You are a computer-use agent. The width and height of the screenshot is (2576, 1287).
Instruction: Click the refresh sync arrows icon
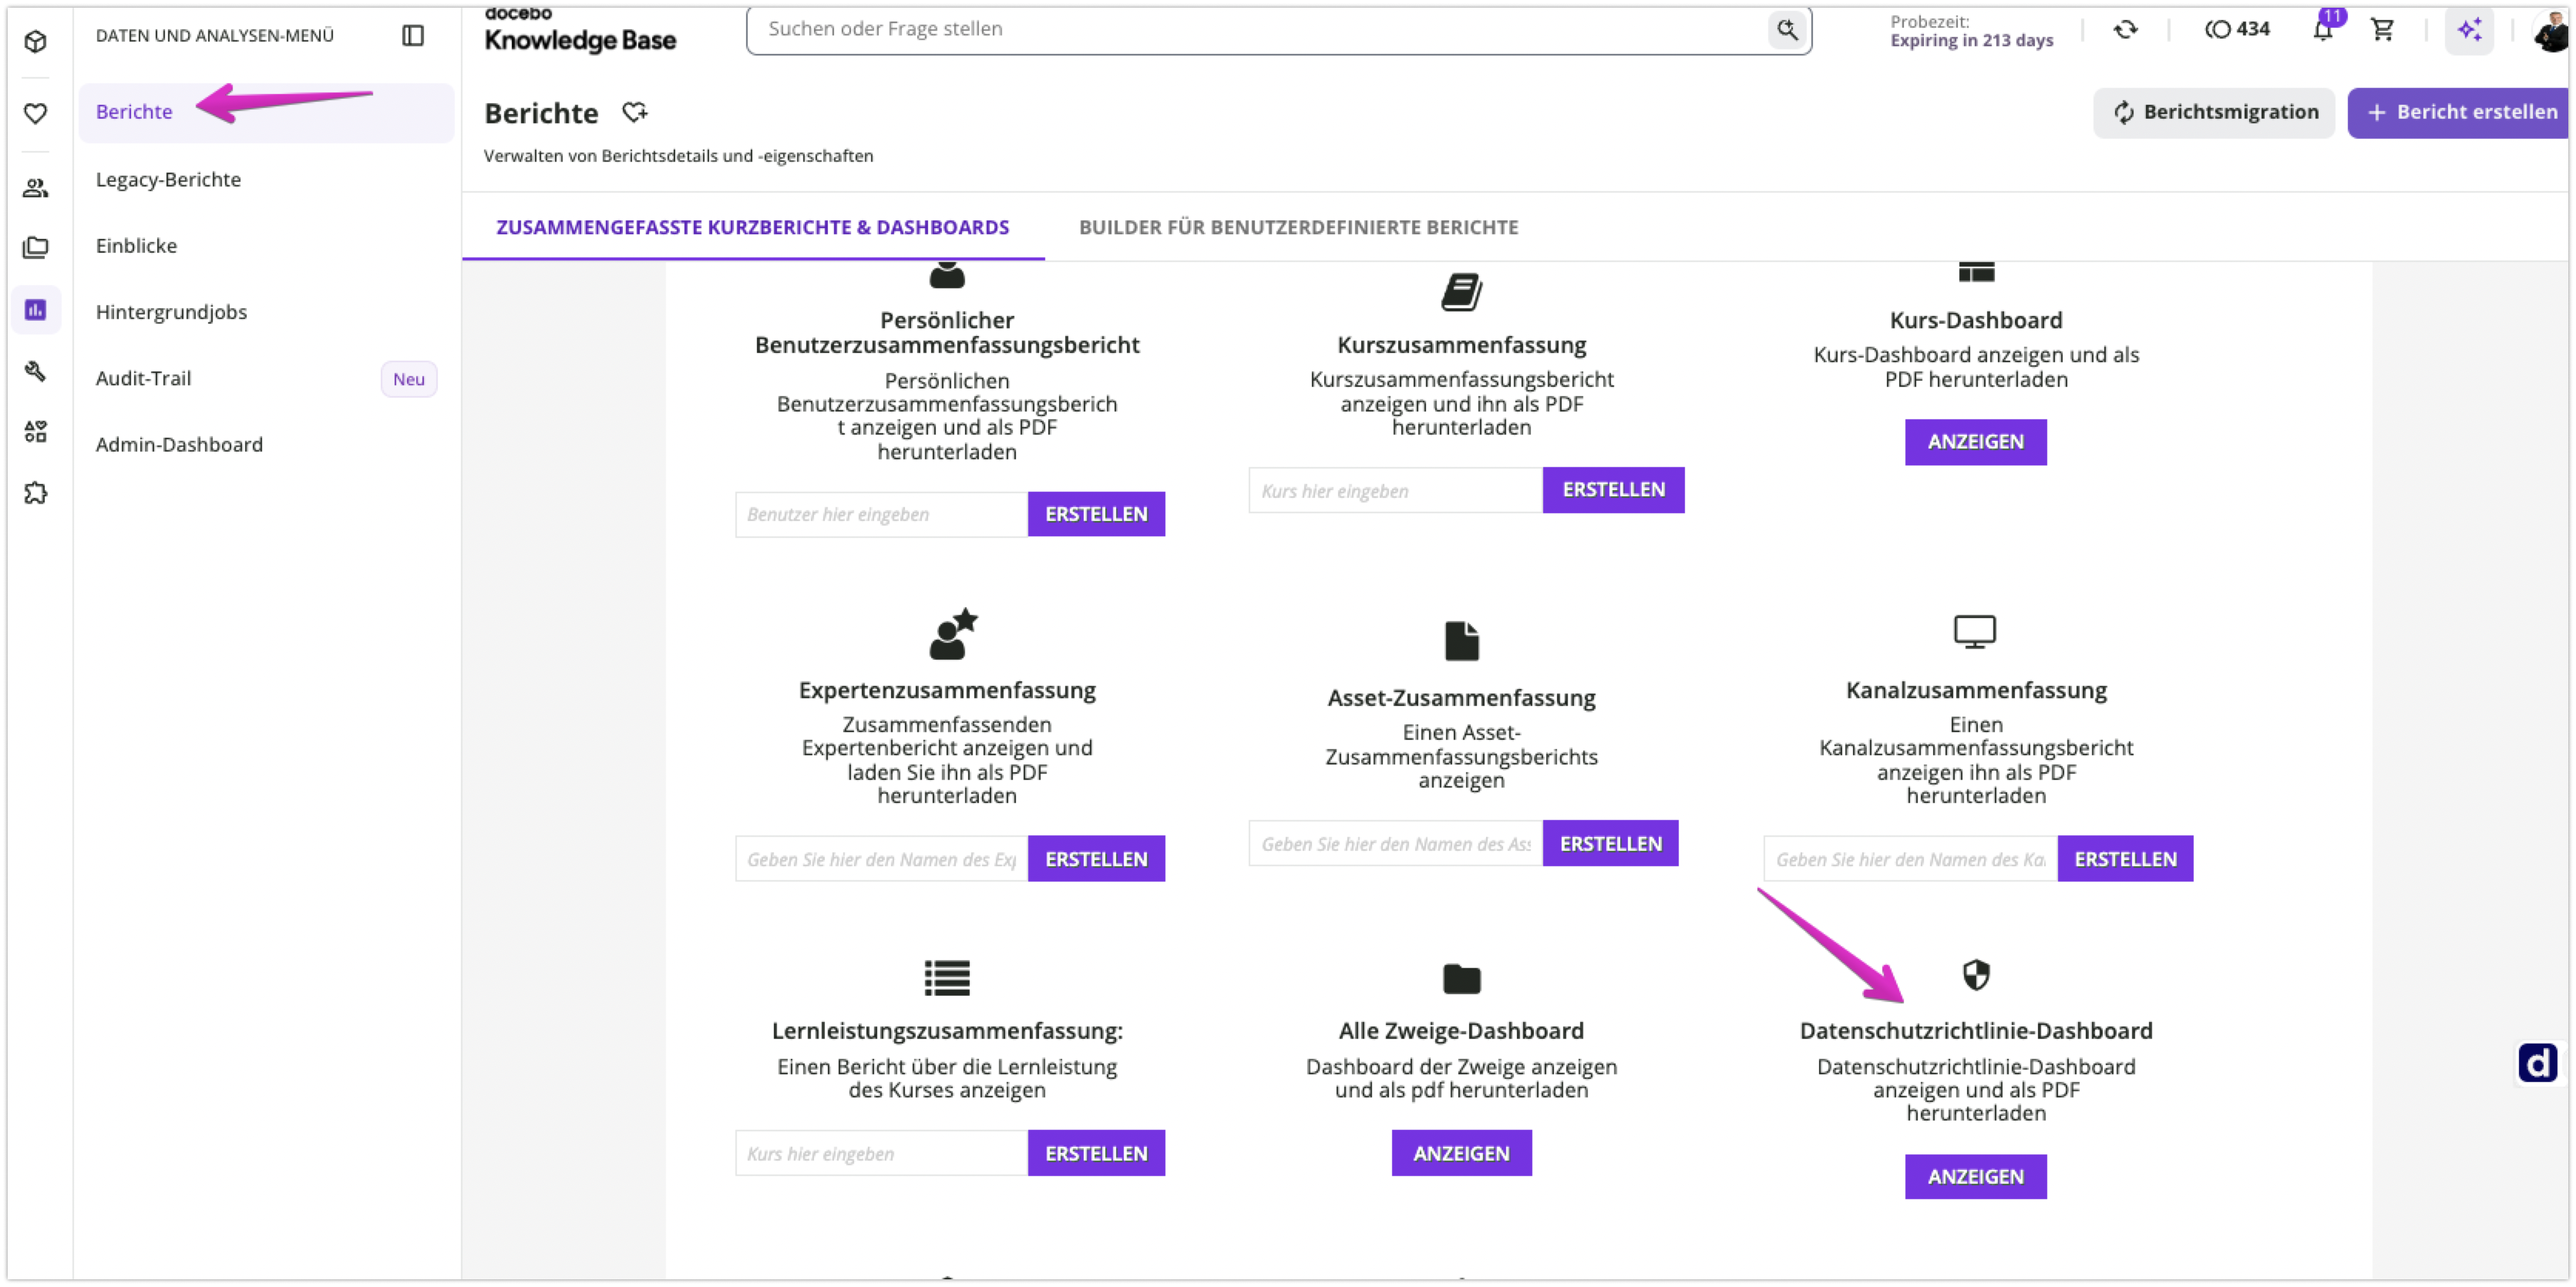[2126, 29]
